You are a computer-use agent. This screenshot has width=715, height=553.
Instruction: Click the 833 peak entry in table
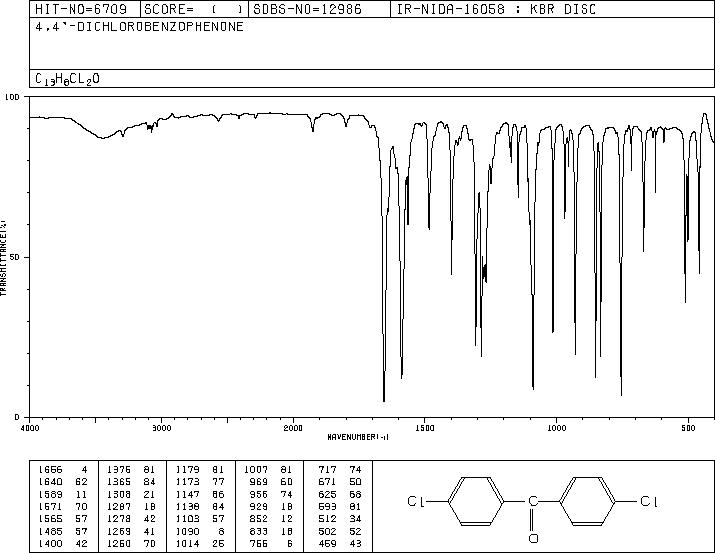pos(272,532)
